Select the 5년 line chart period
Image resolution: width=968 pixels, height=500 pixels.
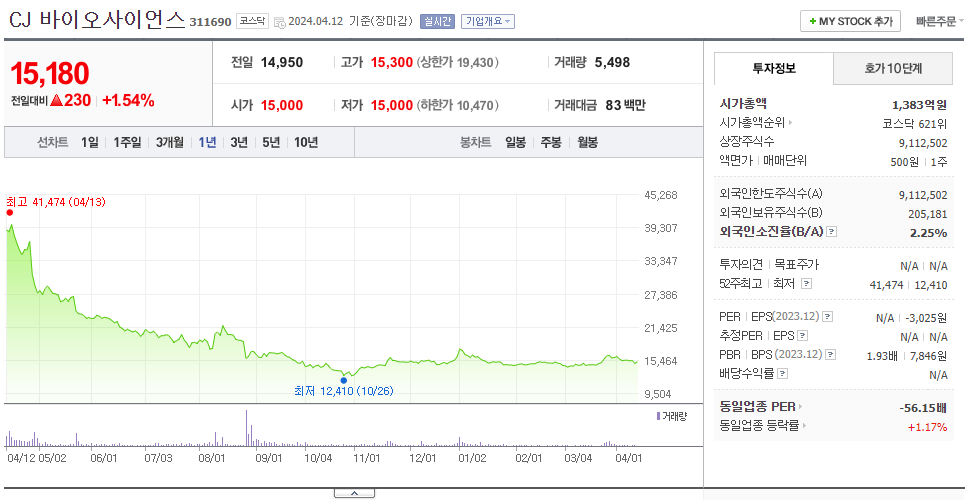pyautogui.click(x=271, y=143)
